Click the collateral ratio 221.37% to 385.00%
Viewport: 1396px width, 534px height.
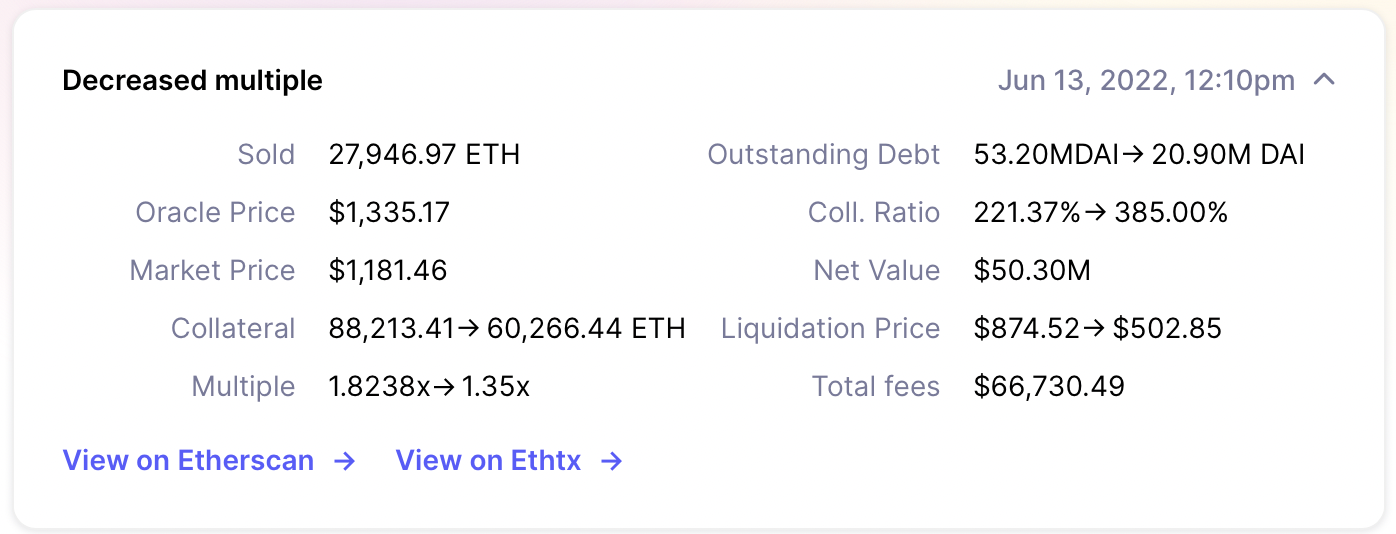[1100, 213]
